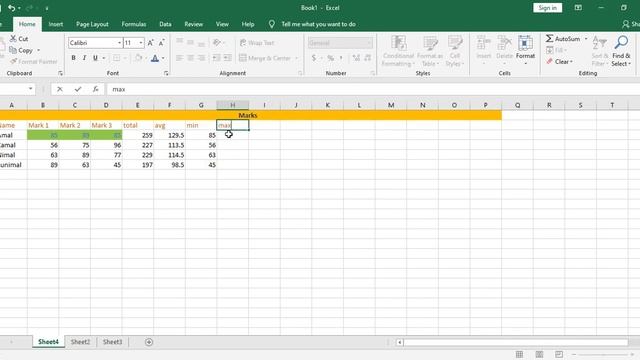The image size is (640, 360).
Task: Open the Help ribbon tab
Action: point(248,24)
